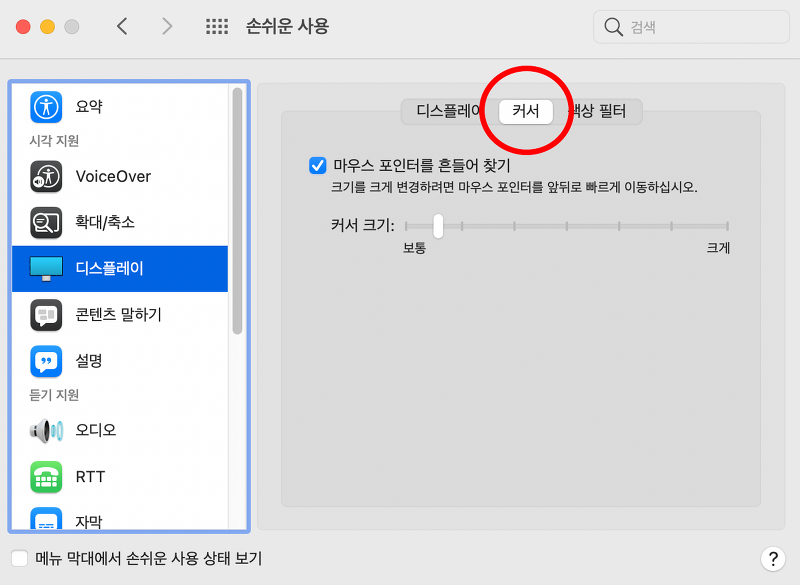The image size is (800, 585).
Task: Click the 크게 slider label
Action: (718, 248)
